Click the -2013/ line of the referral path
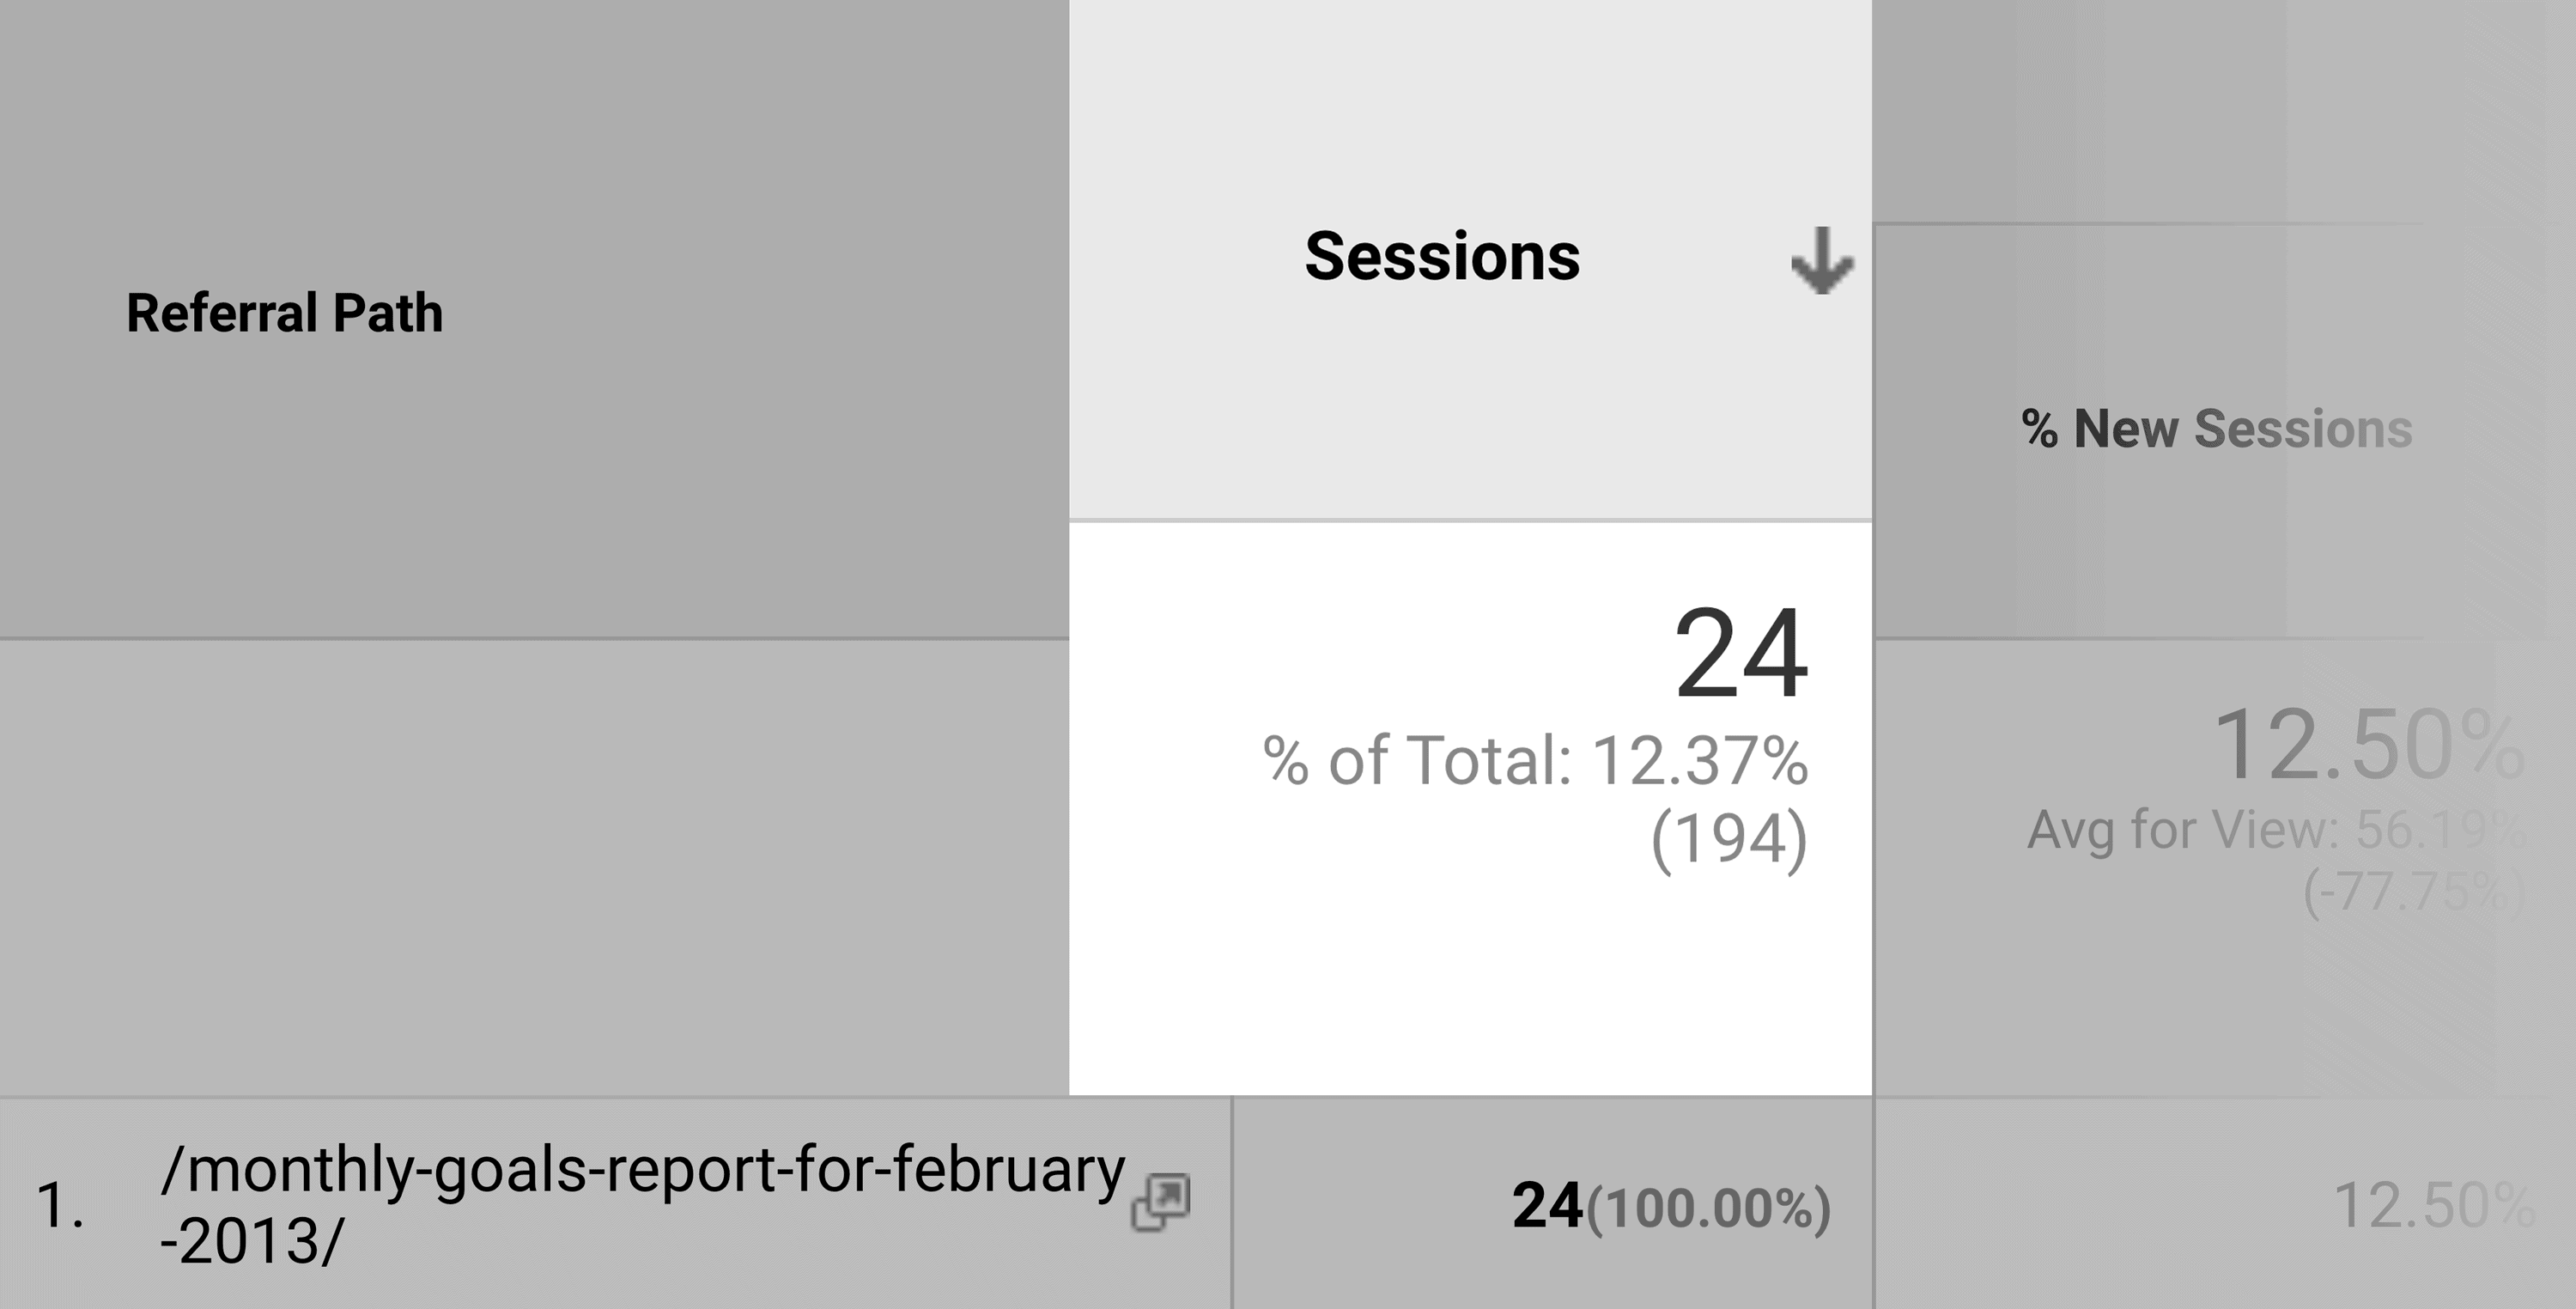This screenshot has height=1309, width=2576. pyautogui.click(x=252, y=1243)
